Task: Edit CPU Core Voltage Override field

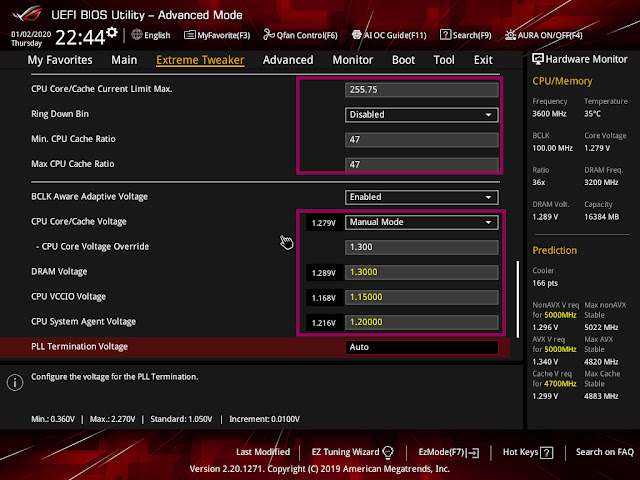Action: tap(421, 247)
